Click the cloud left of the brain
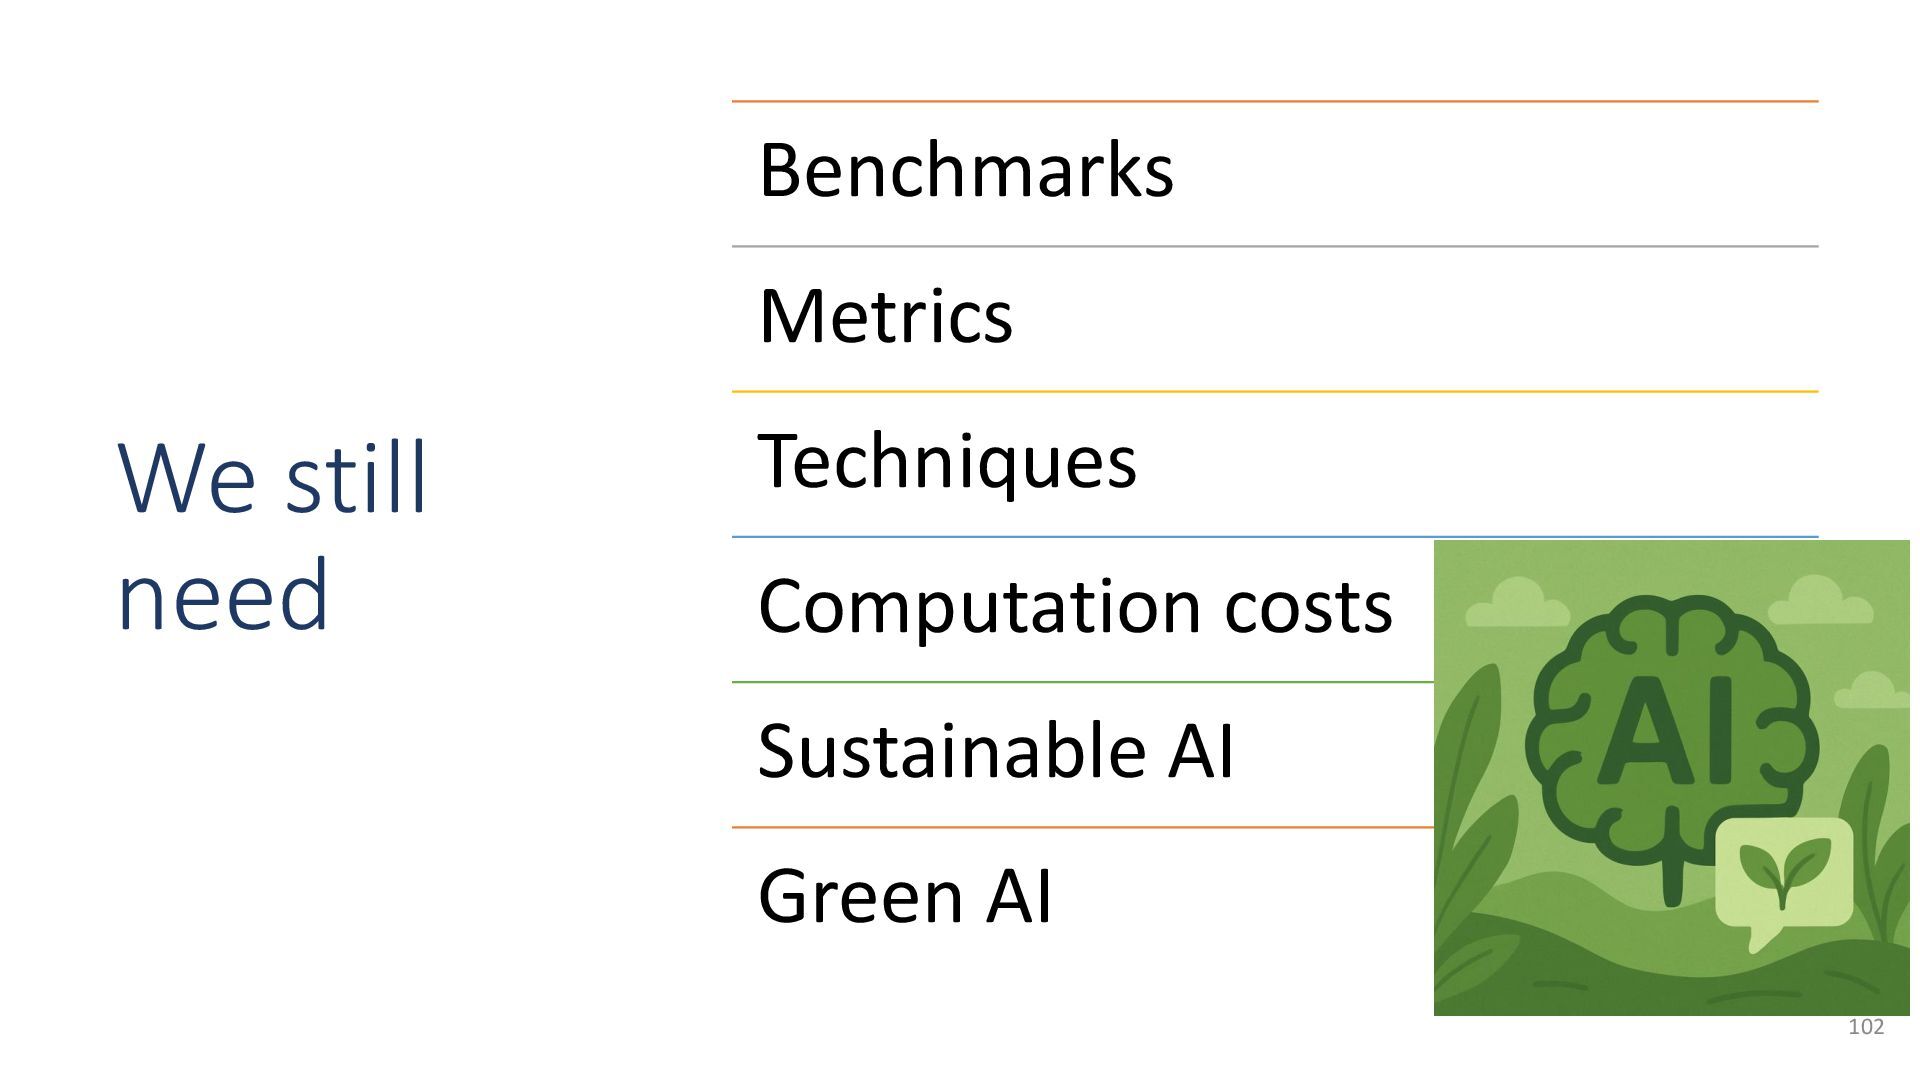Viewport: 1920px width, 1080px height. click(x=1517, y=603)
